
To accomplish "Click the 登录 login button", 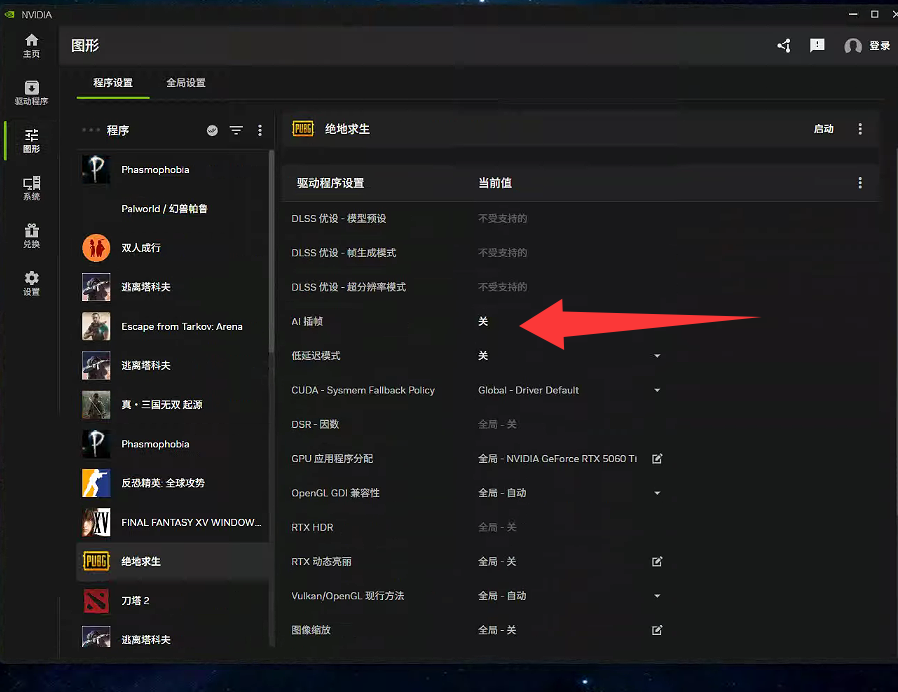I will coord(880,46).
